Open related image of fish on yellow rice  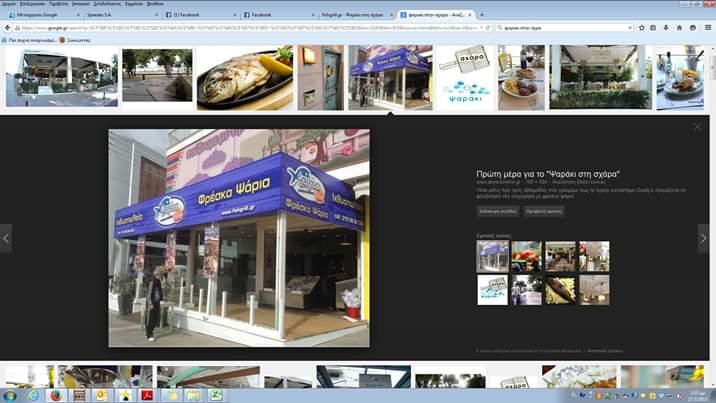point(560,290)
